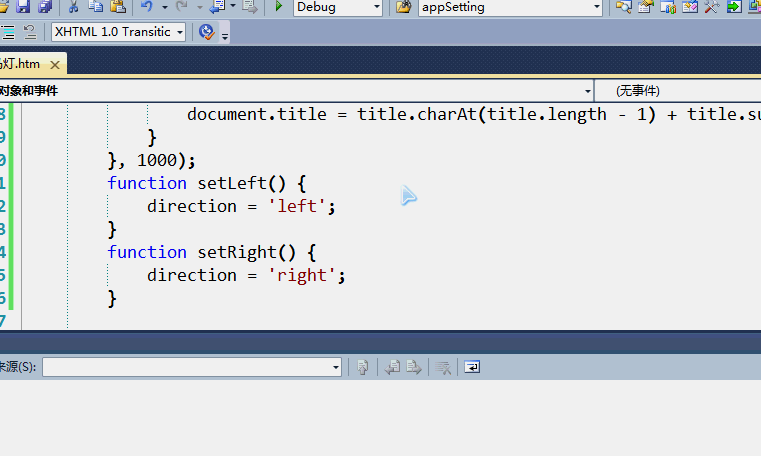Click the Increase Indent icon

pos(8,32)
